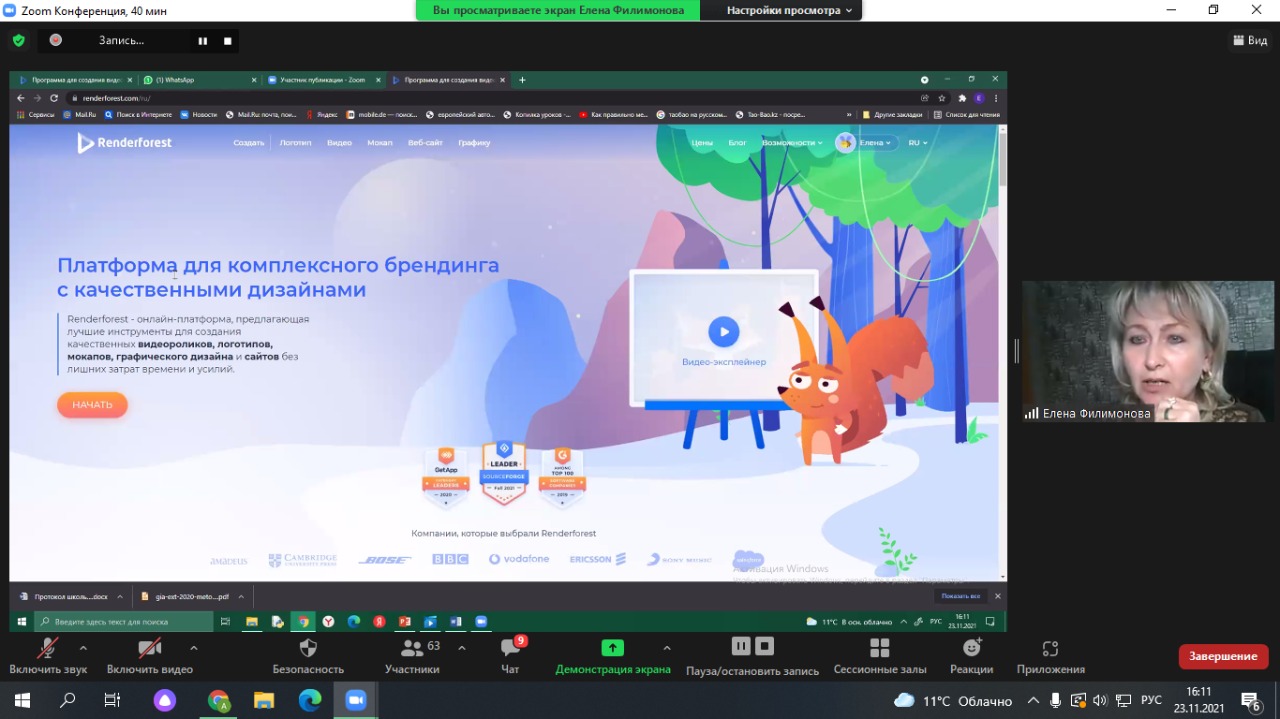Open the Настройки просмотра dropdown

tap(790, 10)
